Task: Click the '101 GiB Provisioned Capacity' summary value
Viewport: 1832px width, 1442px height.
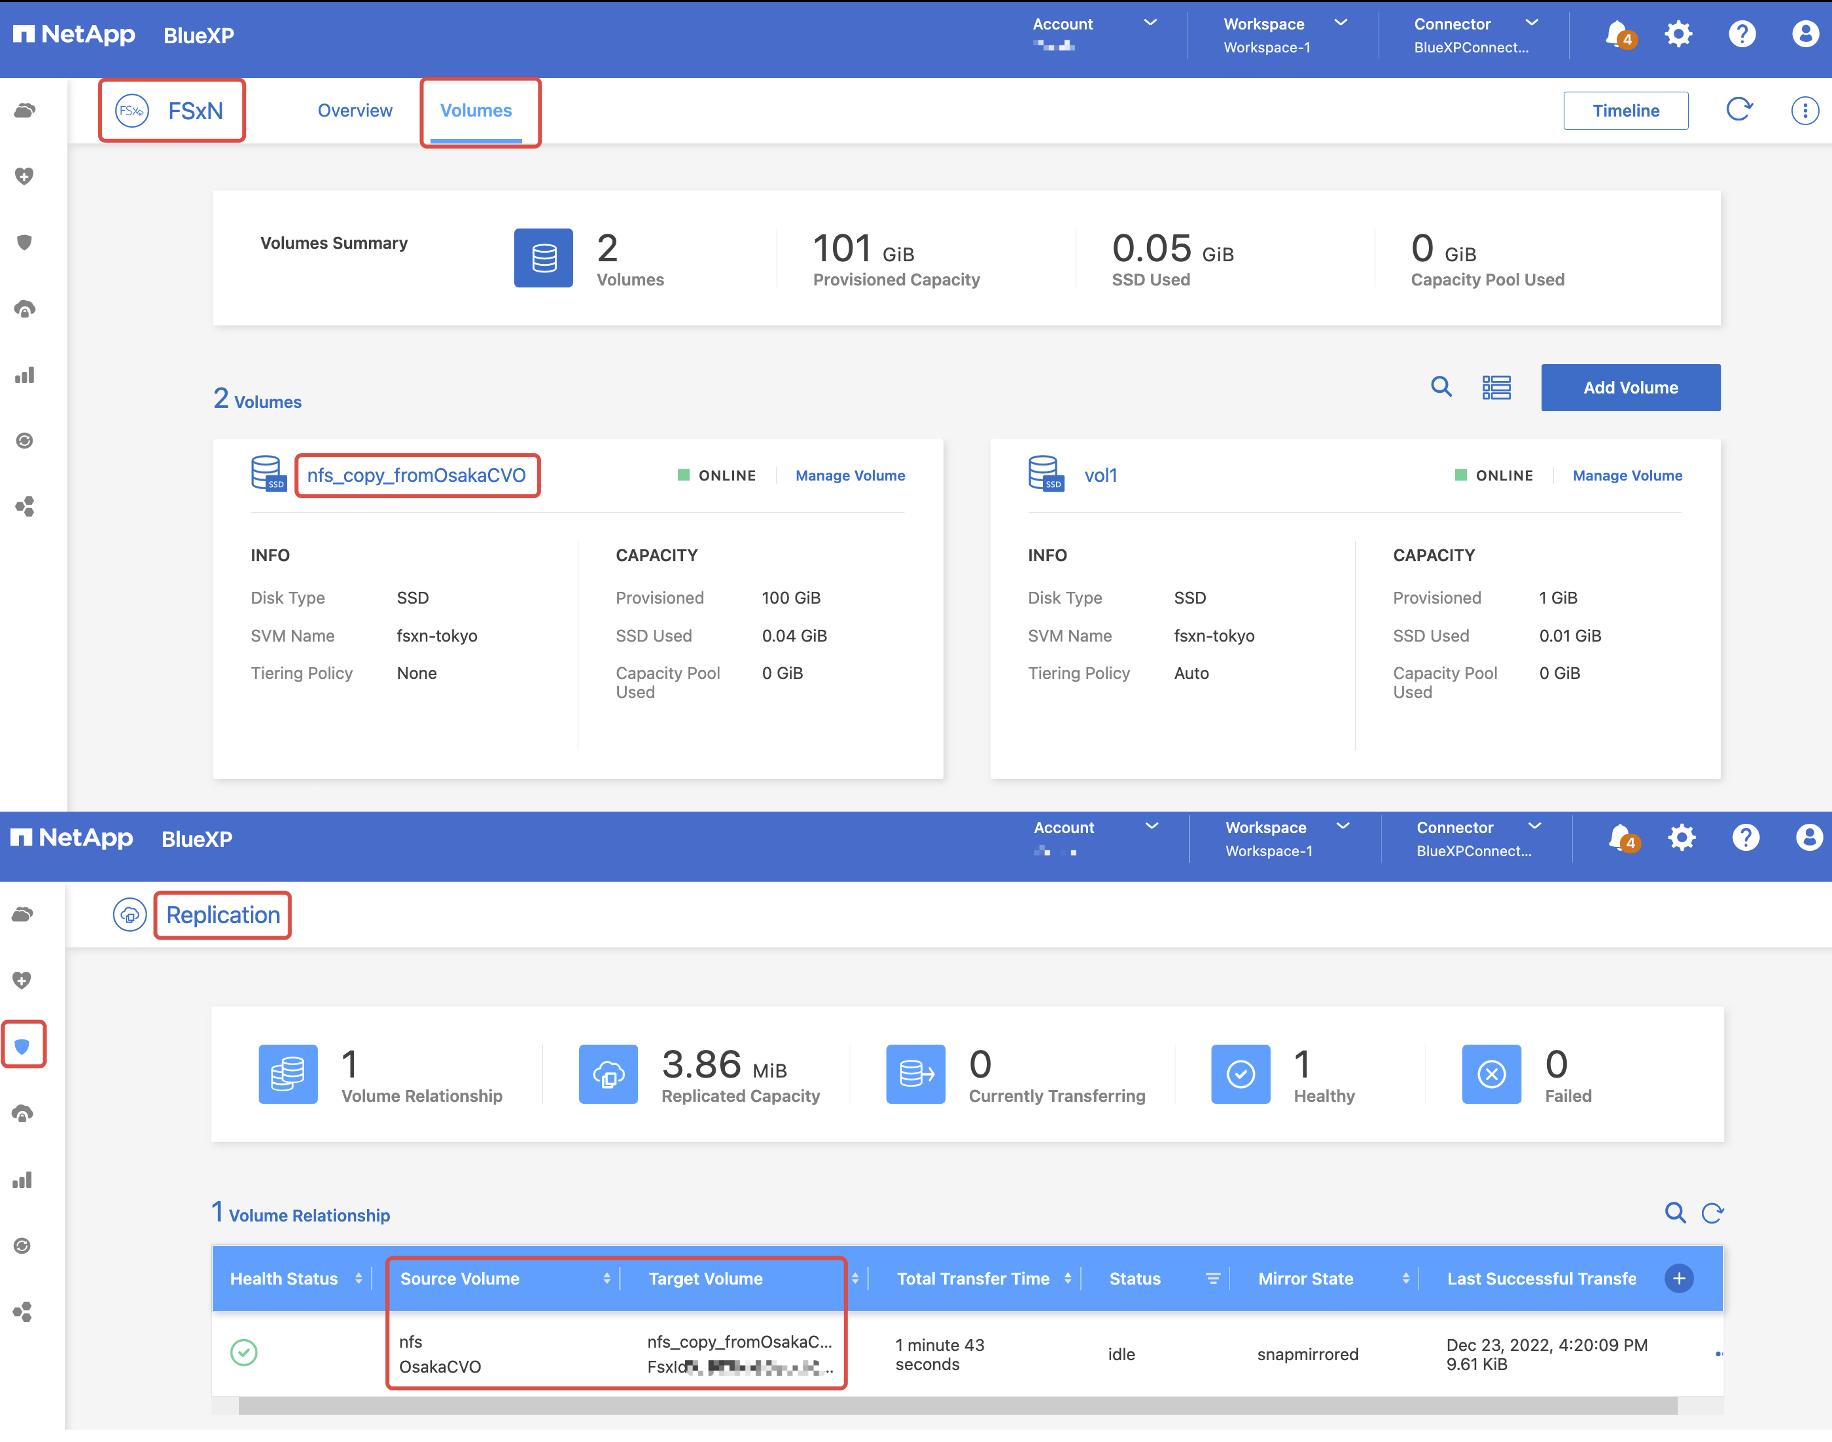Action: tap(896, 258)
